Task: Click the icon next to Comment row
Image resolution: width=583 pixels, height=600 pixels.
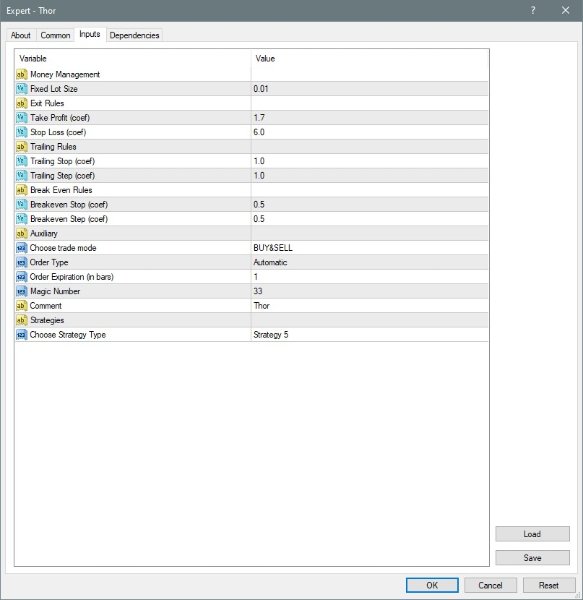Action: (22, 306)
